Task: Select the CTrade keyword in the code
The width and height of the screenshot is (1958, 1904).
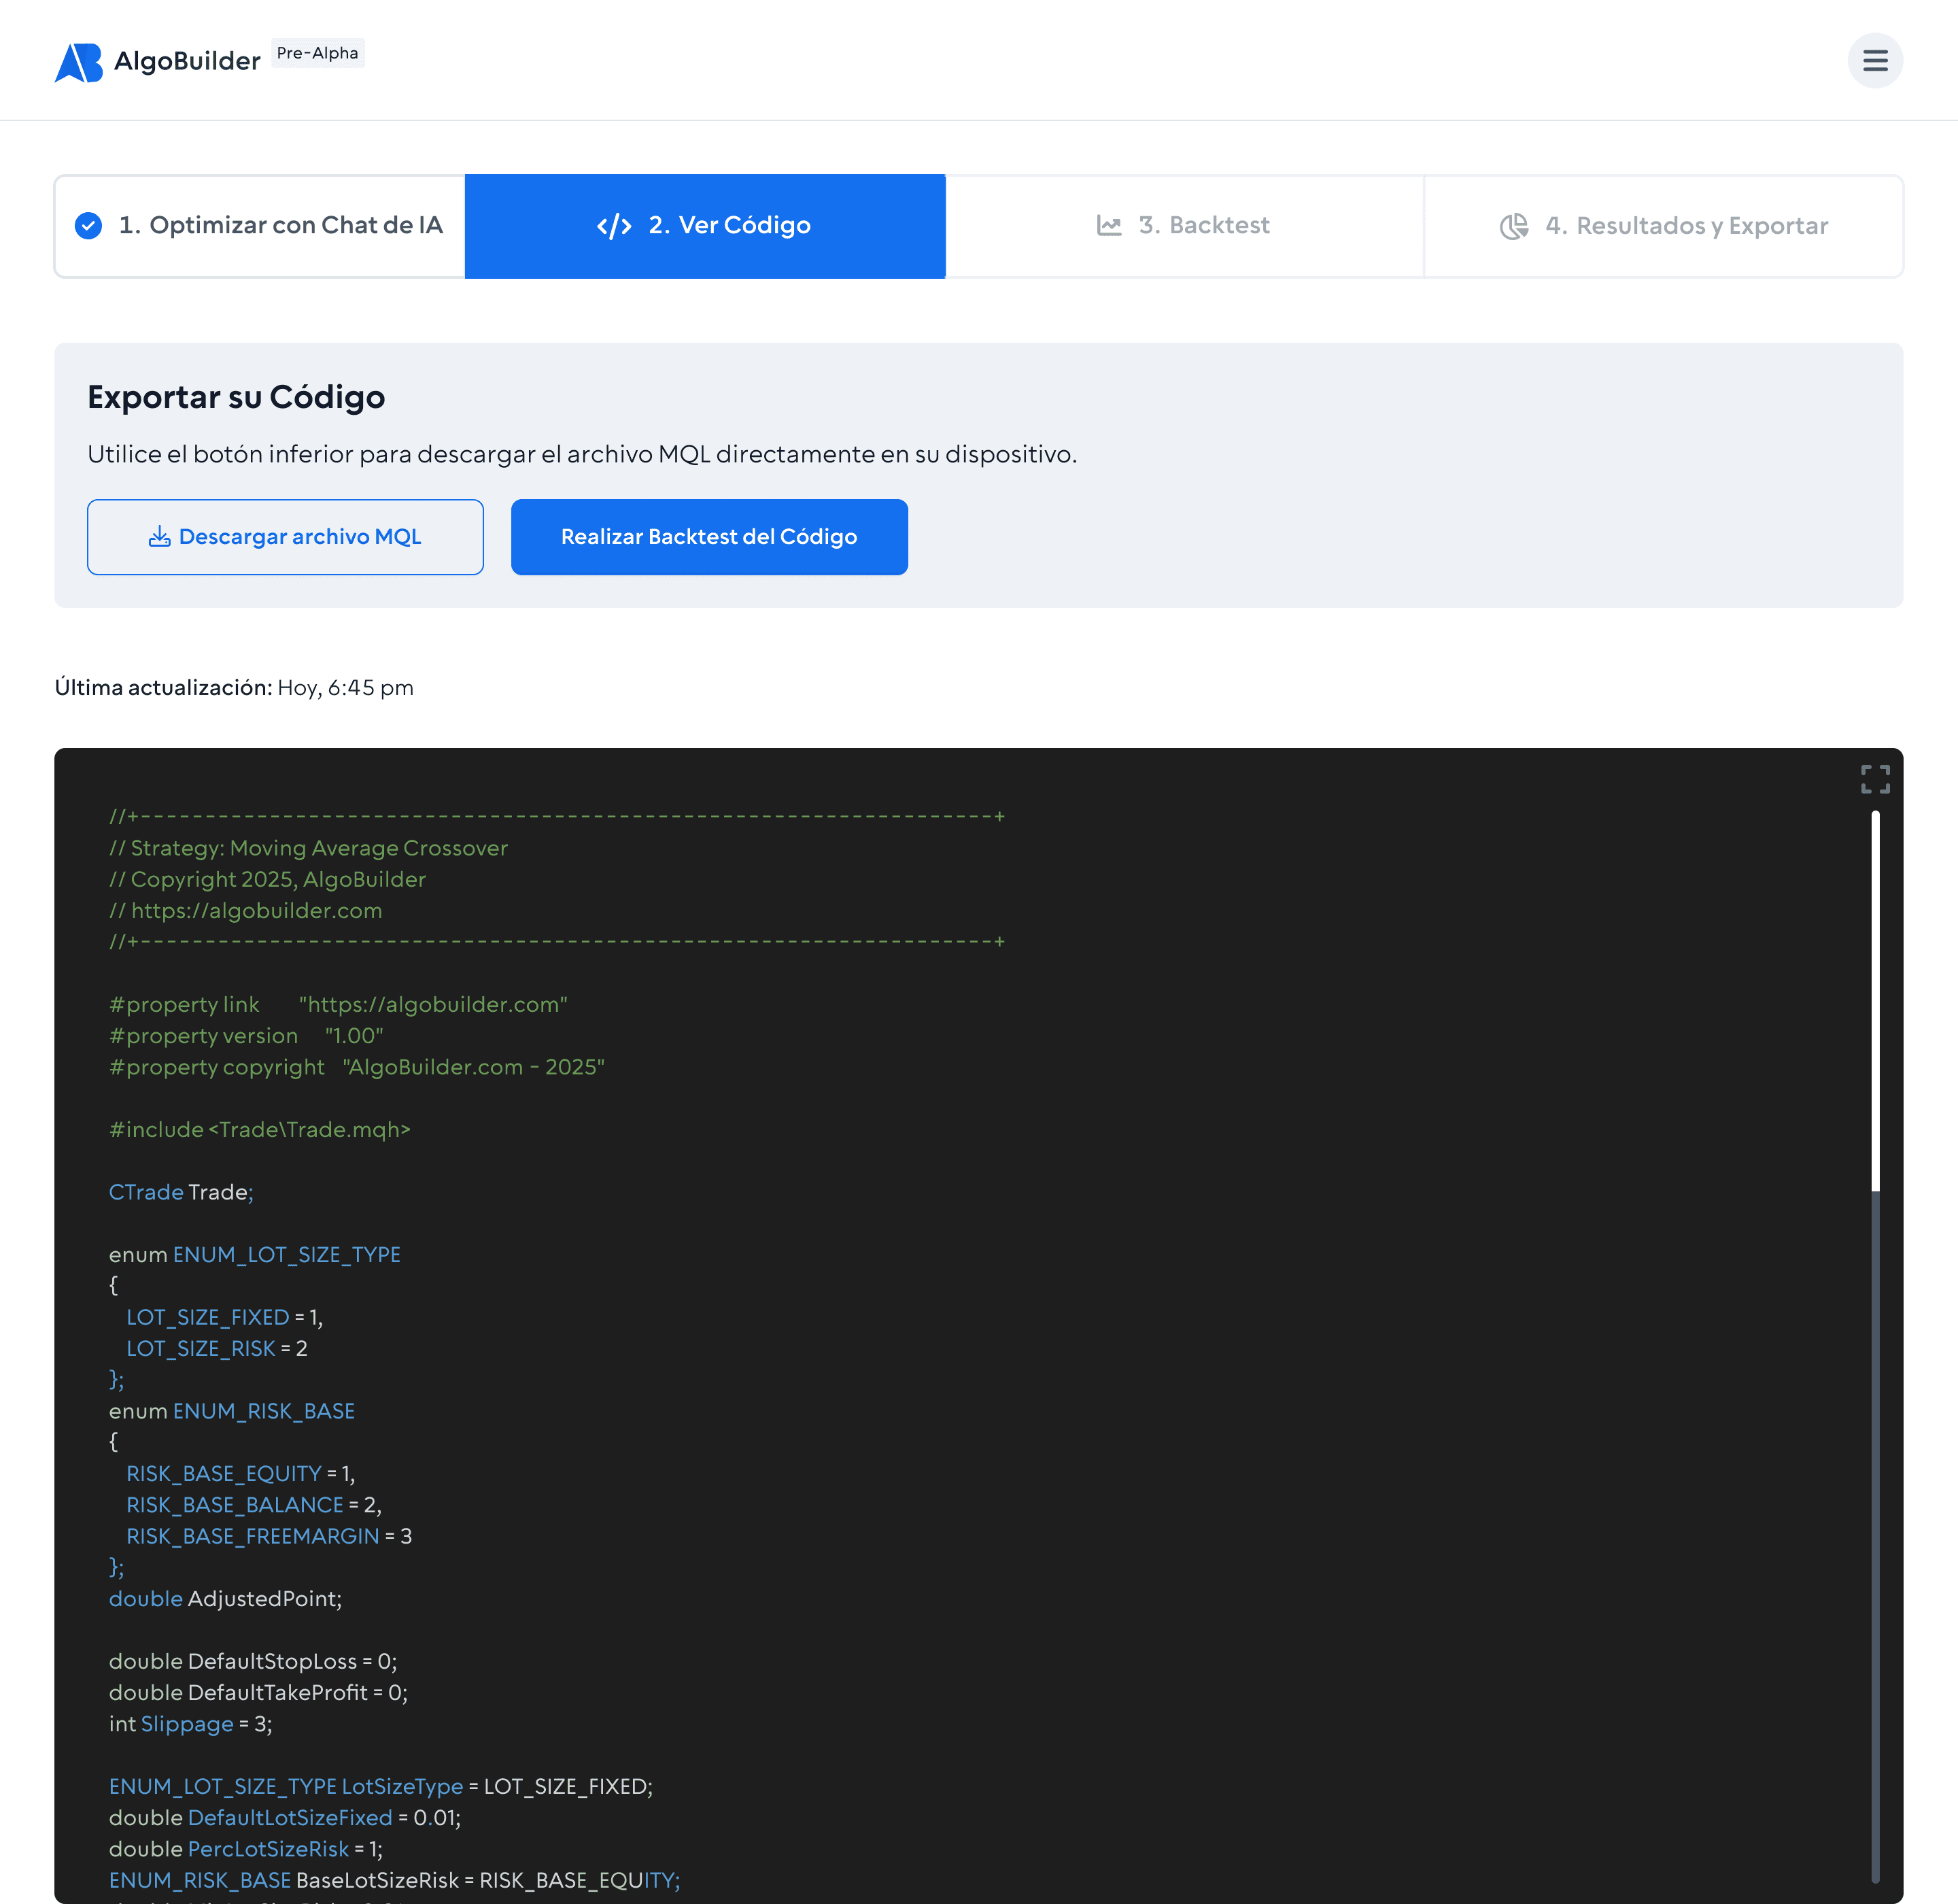Action: 146,1192
